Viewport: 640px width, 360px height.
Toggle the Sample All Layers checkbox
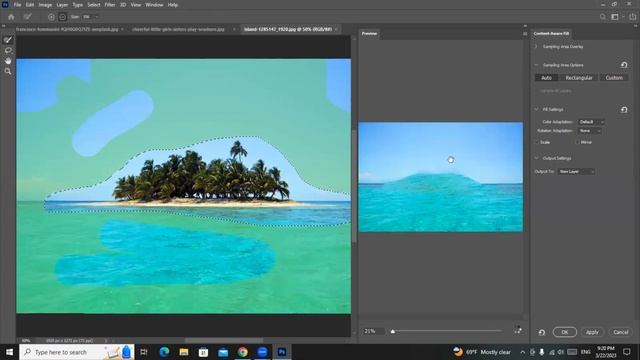click(537, 91)
